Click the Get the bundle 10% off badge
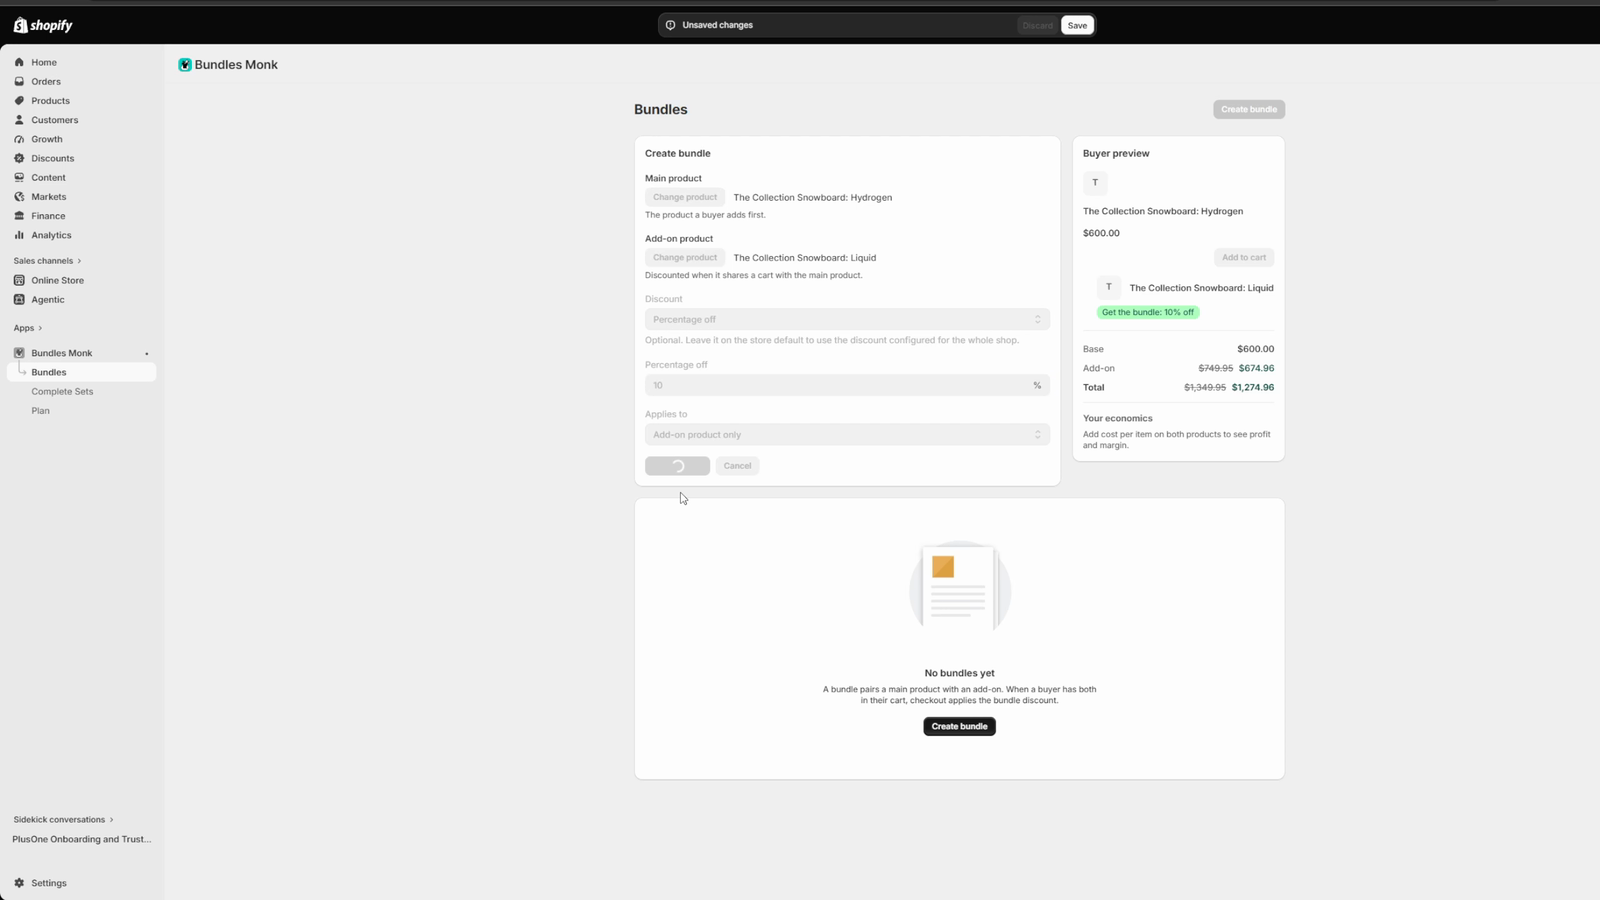 (x=1148, y=312)
